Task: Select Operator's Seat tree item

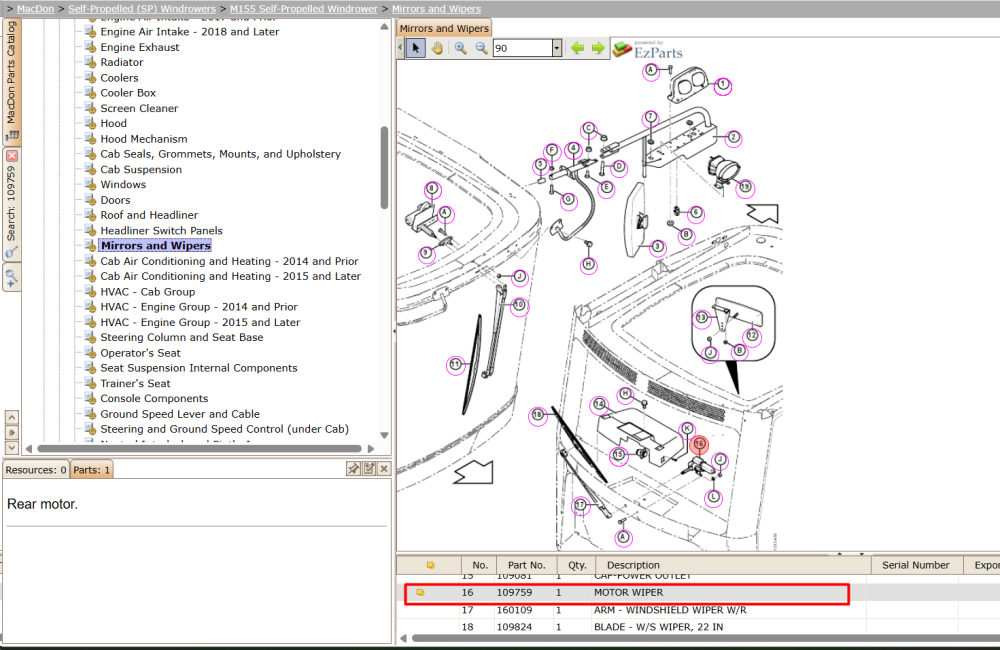Action: tap(140, 353)
